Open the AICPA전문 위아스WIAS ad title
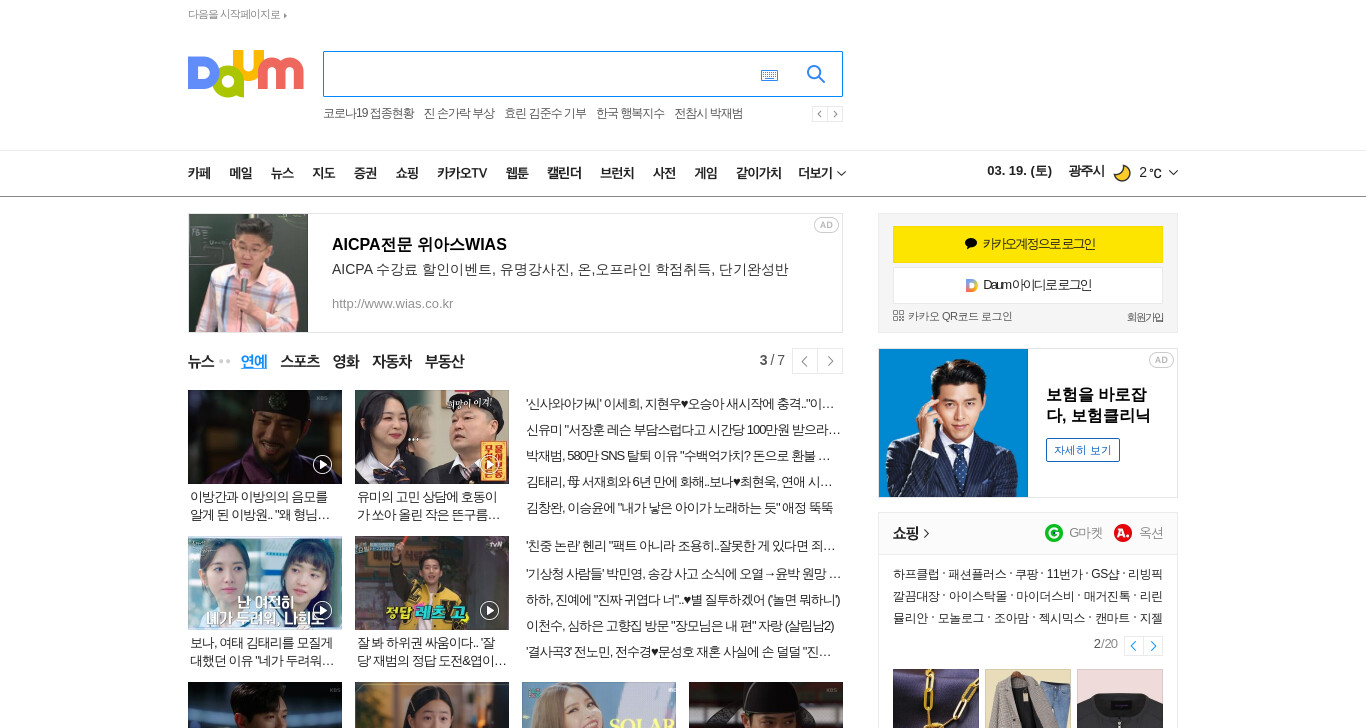Viewport: 1366px width, 728px height. [x=419, y=245]
